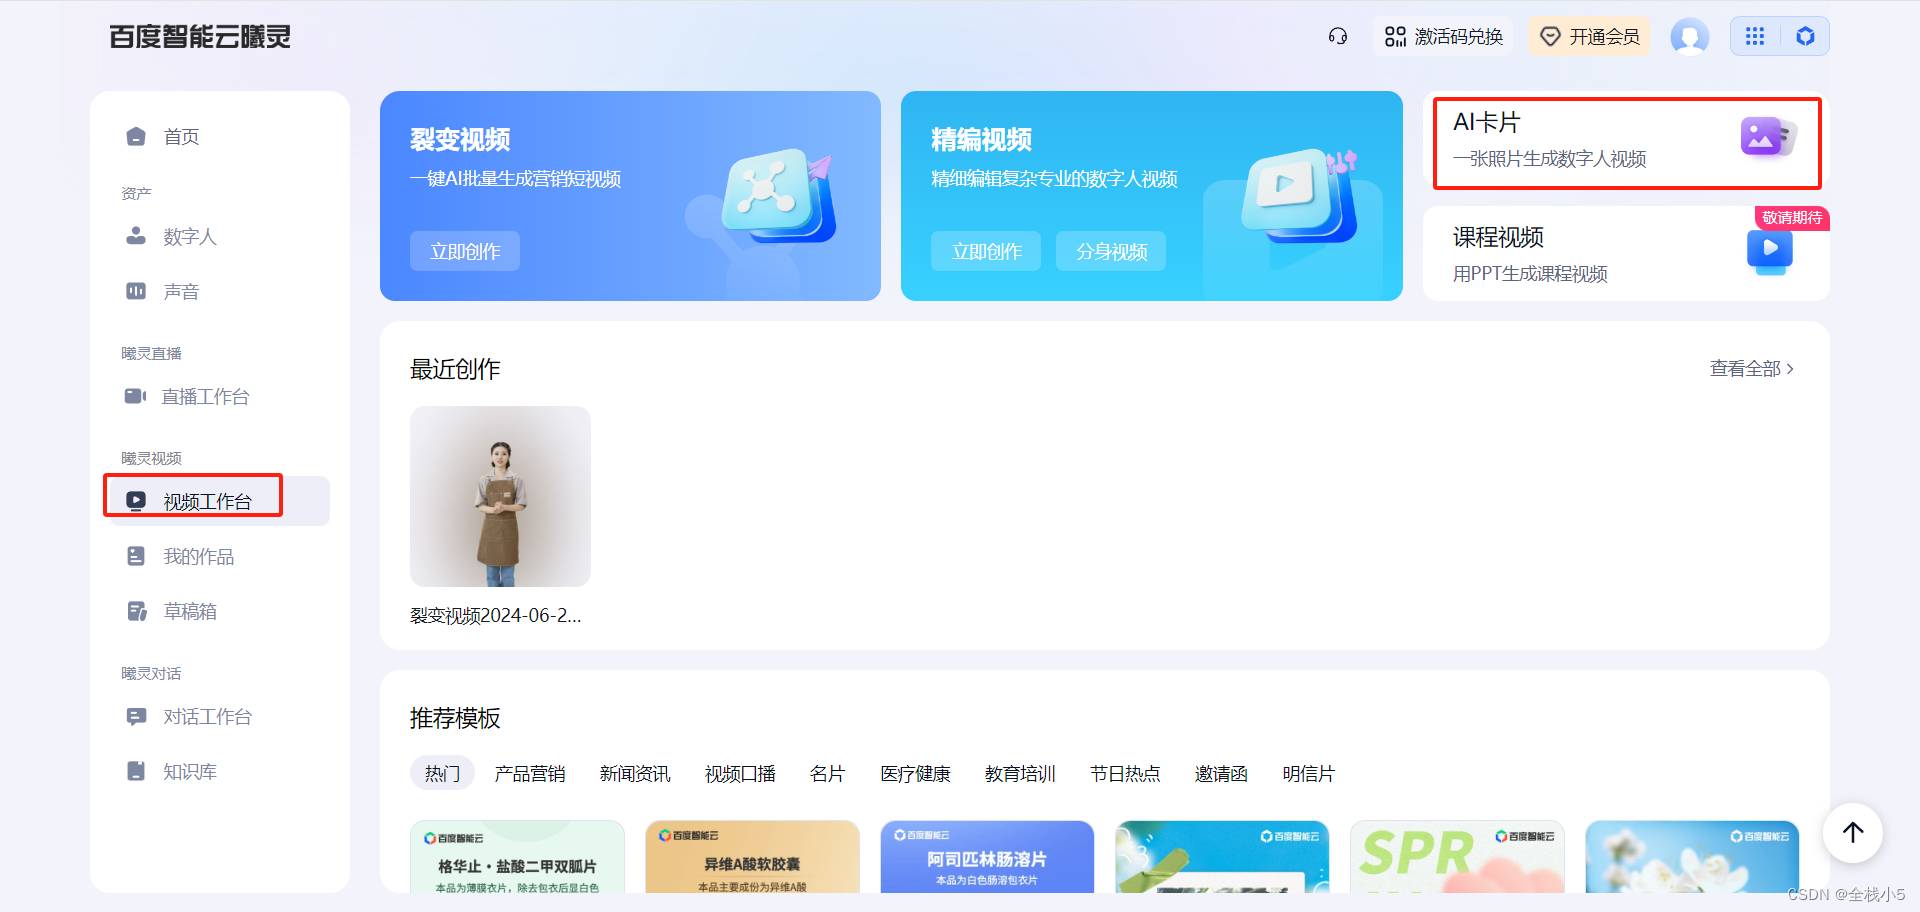The image size is (1920, 912).
Task: Click 立即创作 under 精编视频
Action: (x=986, y=251)
